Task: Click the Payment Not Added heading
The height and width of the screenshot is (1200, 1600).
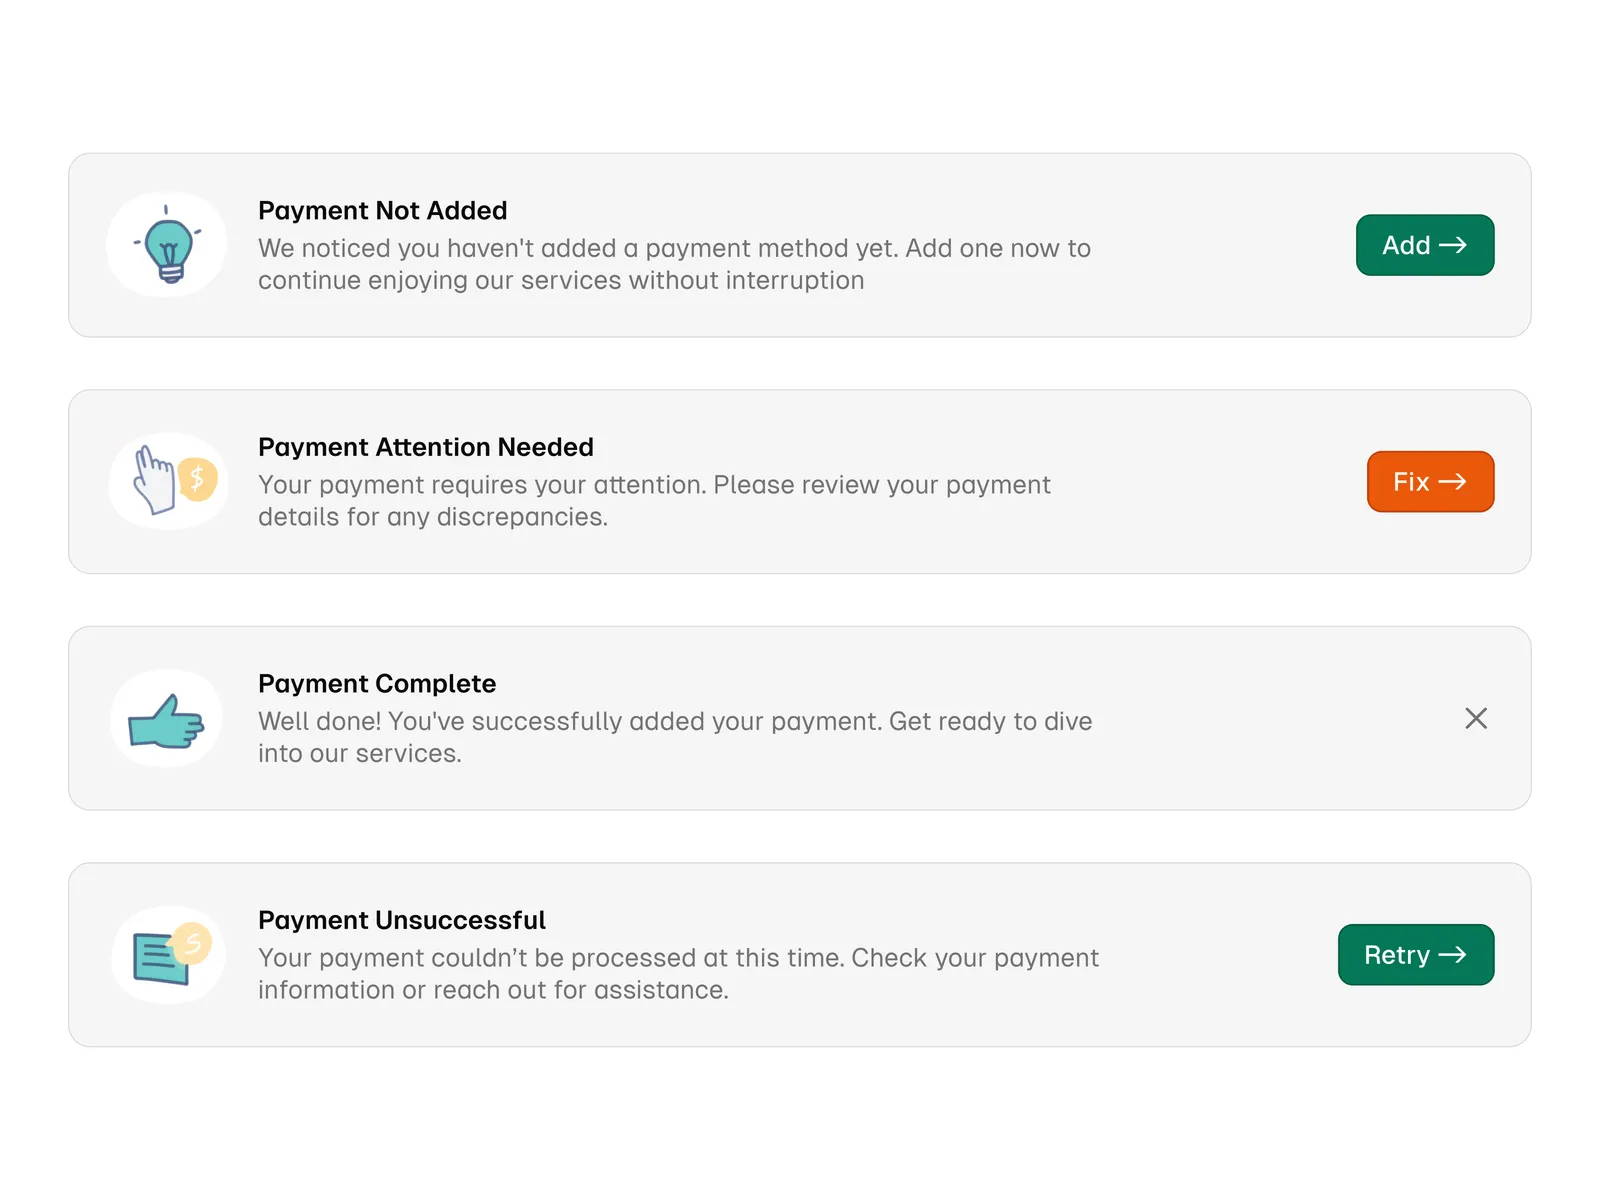Action: [382, 211]
